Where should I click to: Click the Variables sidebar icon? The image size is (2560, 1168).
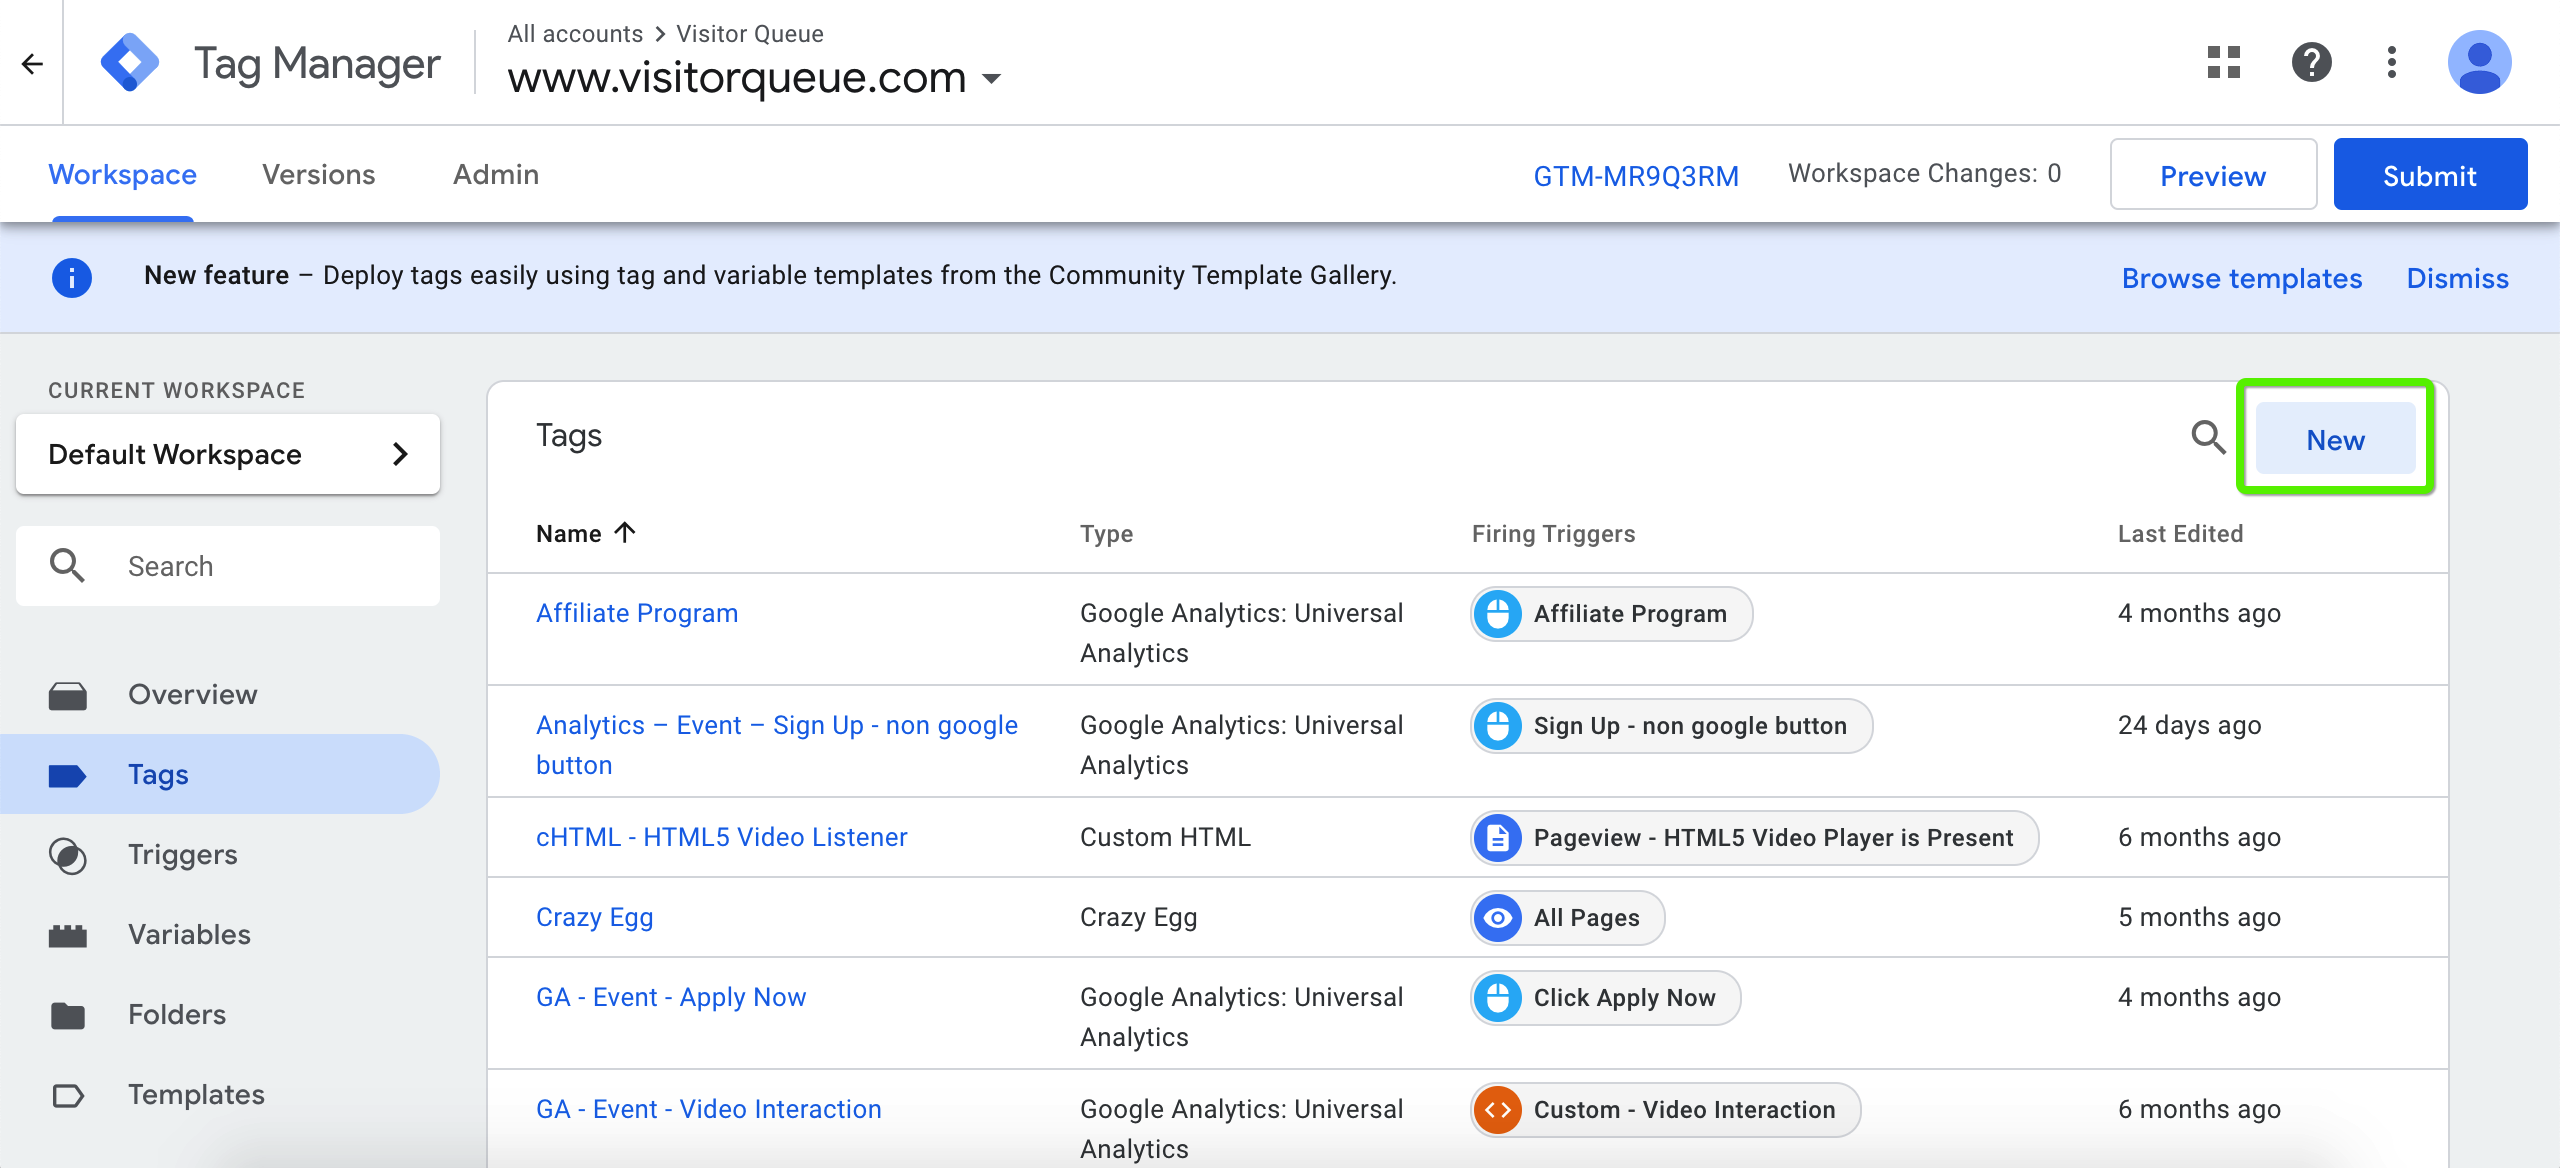pyautogui.click(x=68, y=935)
